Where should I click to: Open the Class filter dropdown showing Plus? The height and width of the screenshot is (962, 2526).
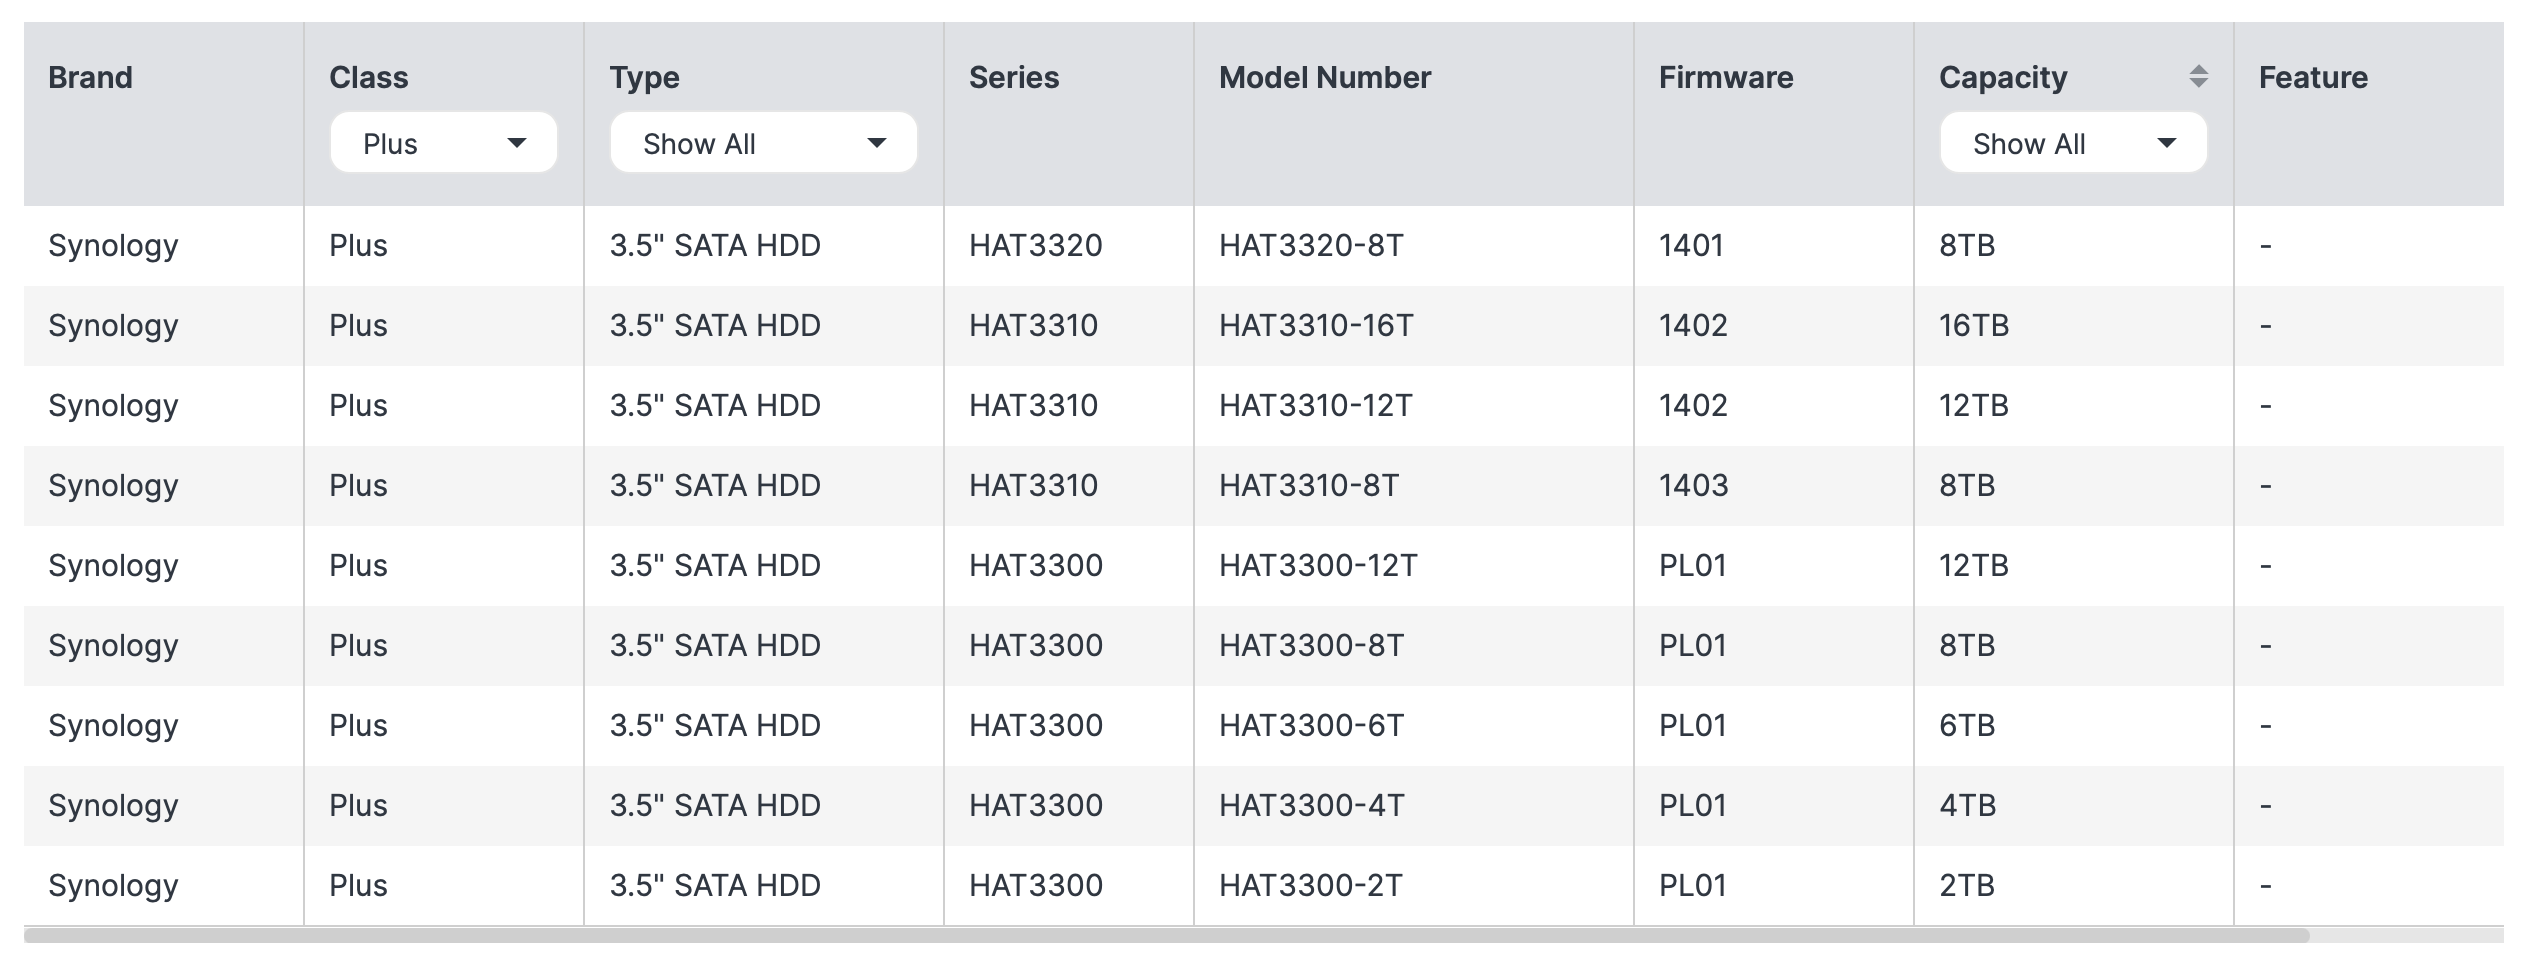443,143
